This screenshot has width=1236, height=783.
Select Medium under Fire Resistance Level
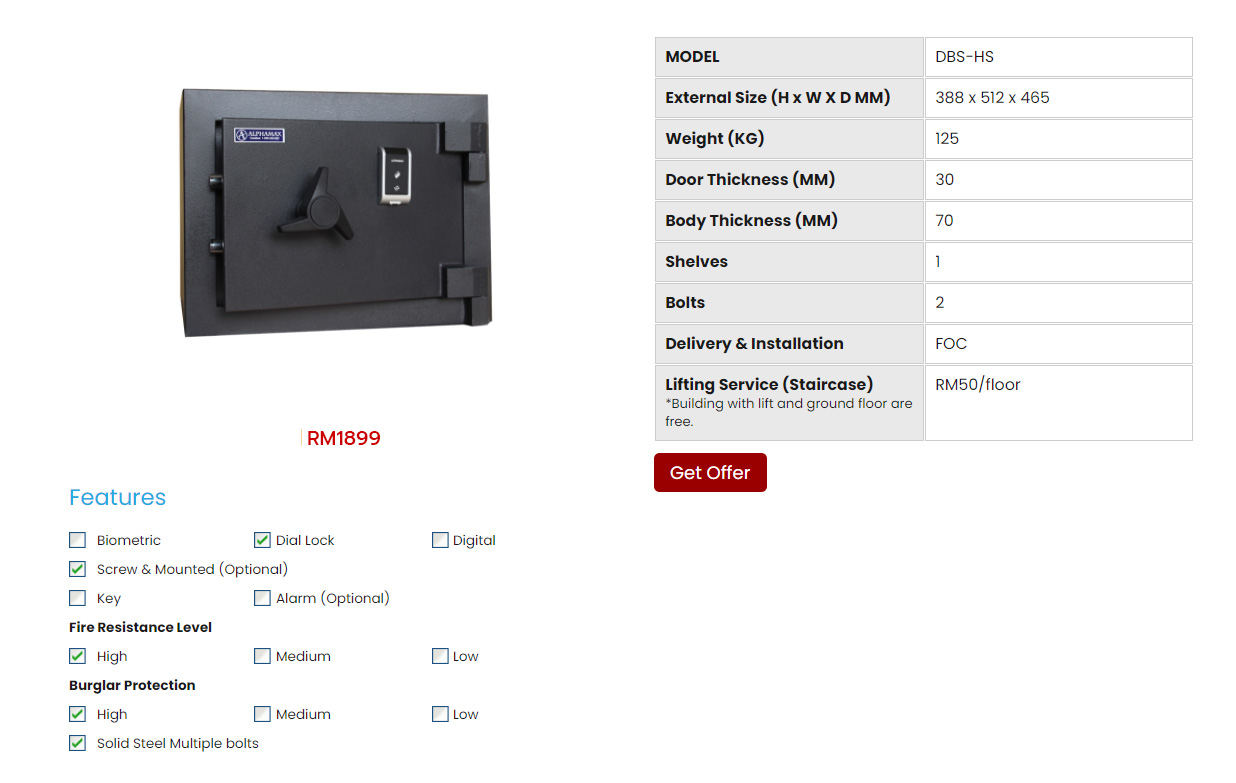pos(262,656)
